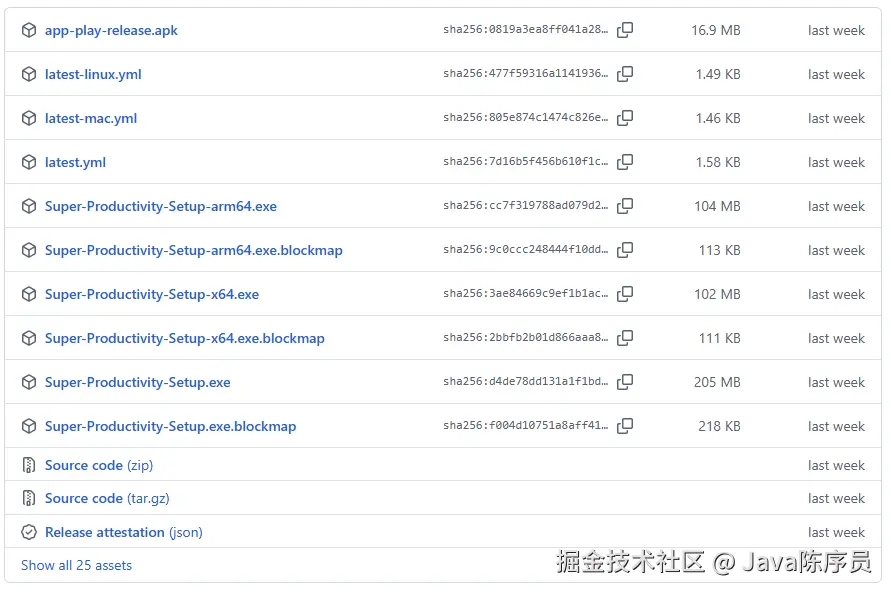Copy sha256 hash for latest-mac.yml
891x594 pixels.
(625, 118)
